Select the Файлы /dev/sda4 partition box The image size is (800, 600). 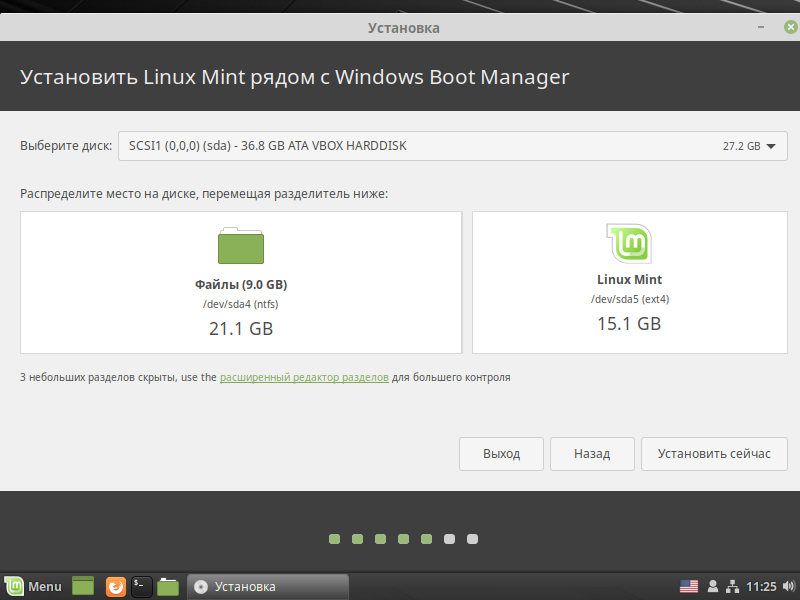point(241,282)
